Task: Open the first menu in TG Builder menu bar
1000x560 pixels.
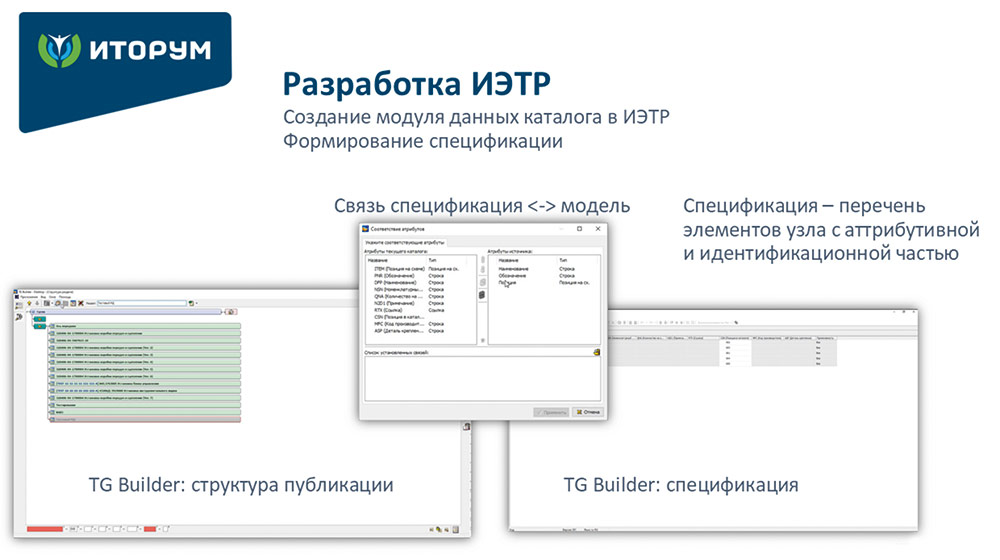Action: coord(24,296)
